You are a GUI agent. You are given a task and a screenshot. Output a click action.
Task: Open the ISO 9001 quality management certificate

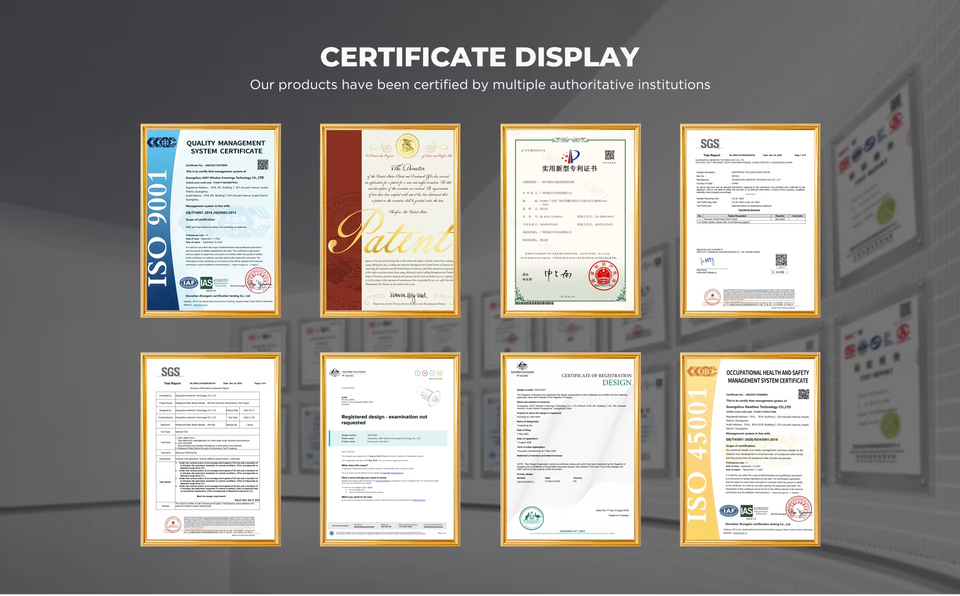[x=211, y=221]
